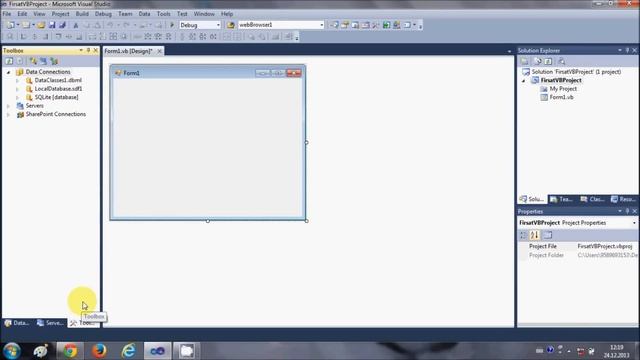The width and height of the screenshot is (640, 360).
Task: Pin the Toolbox panel auto-hide icon
Action: tap(88, 50)
